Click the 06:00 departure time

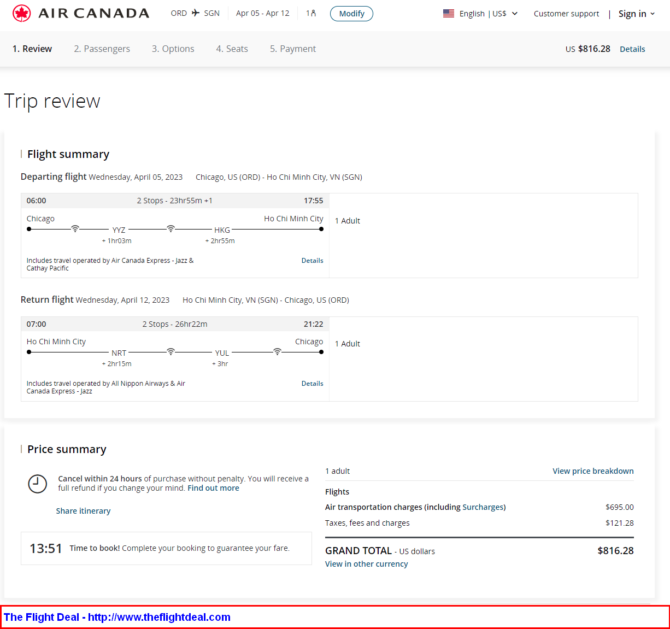point(36,201)
